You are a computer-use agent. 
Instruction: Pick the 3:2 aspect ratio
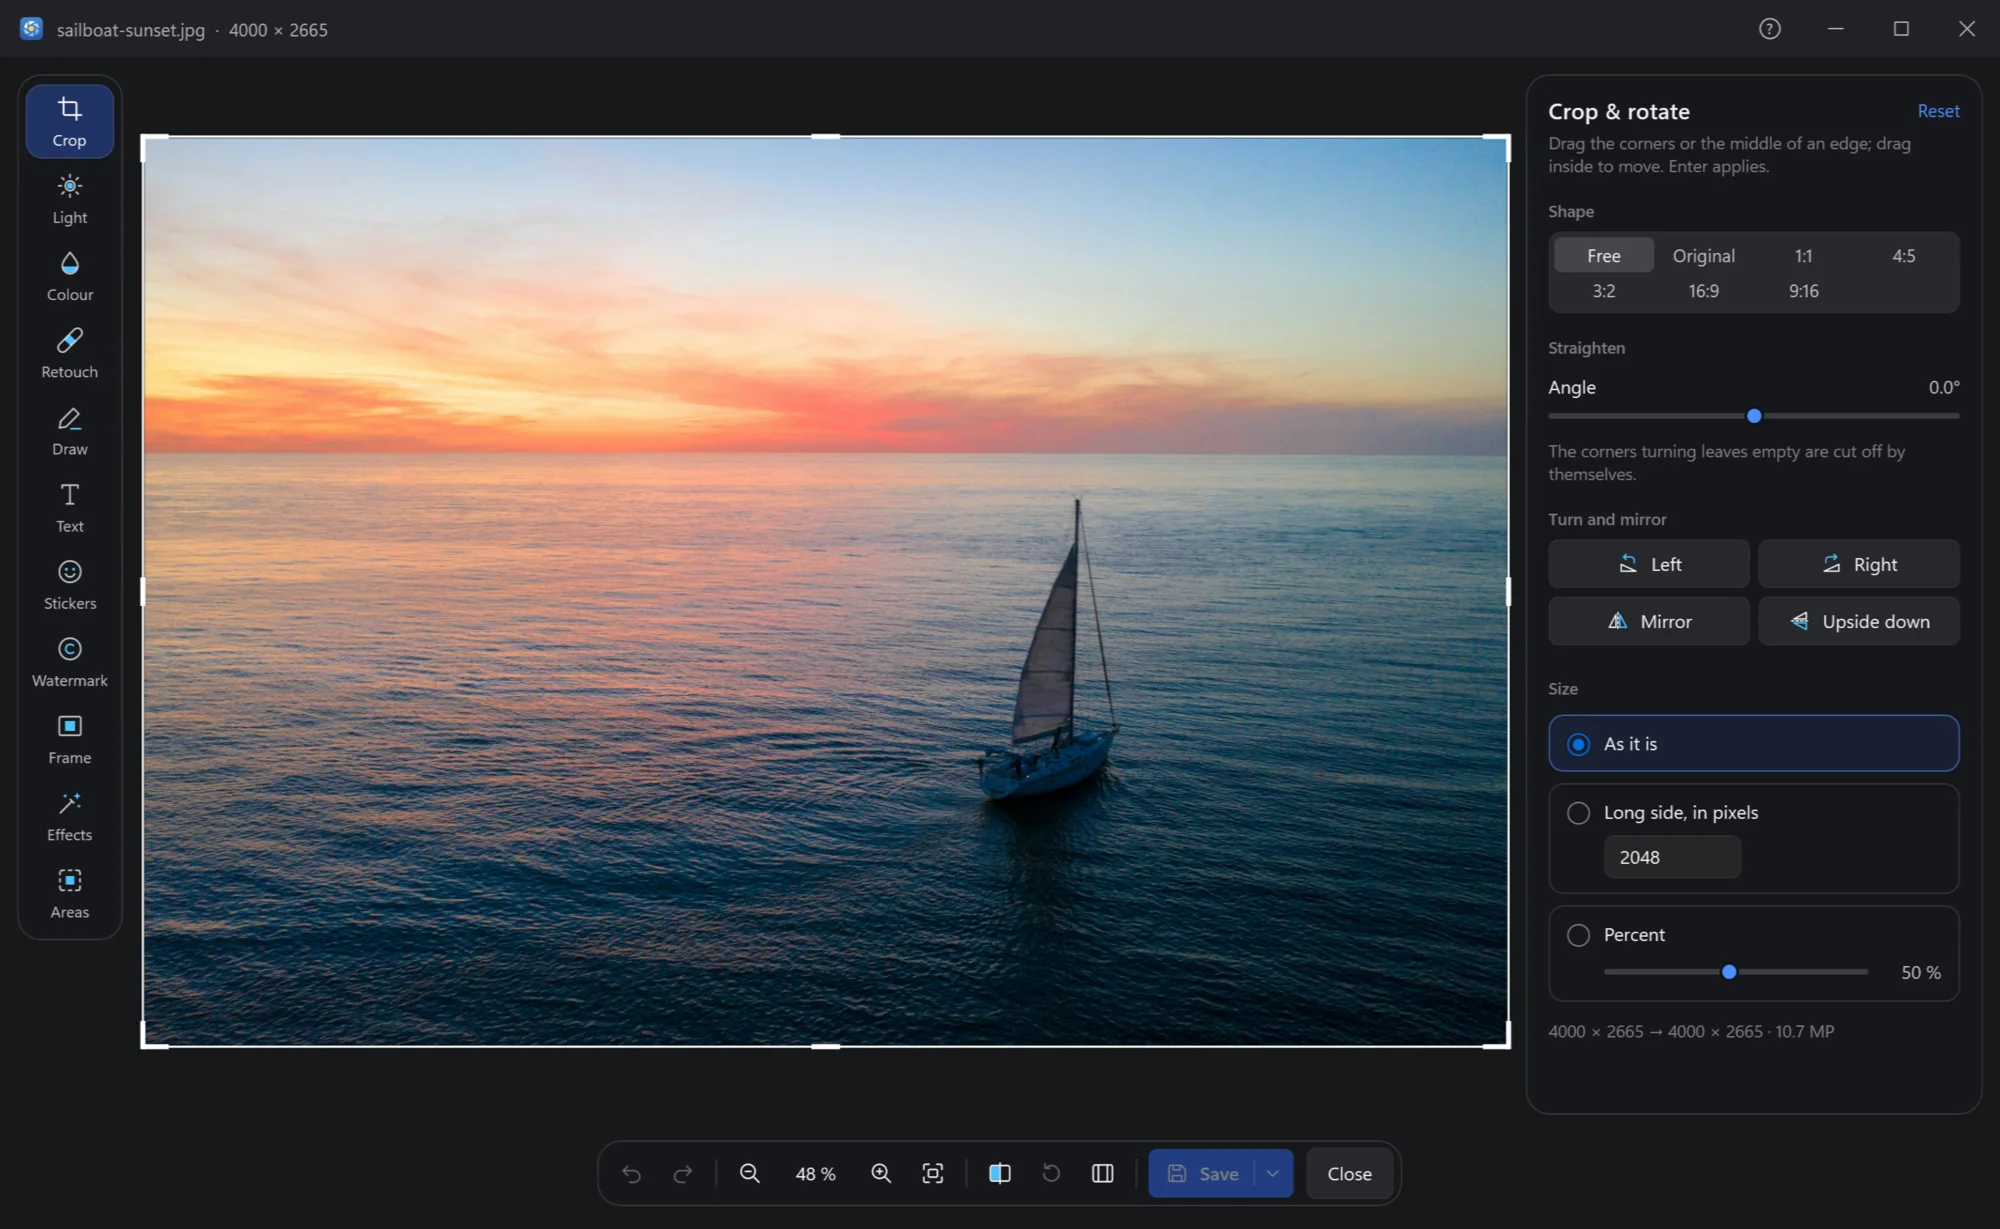(1603, 291)
